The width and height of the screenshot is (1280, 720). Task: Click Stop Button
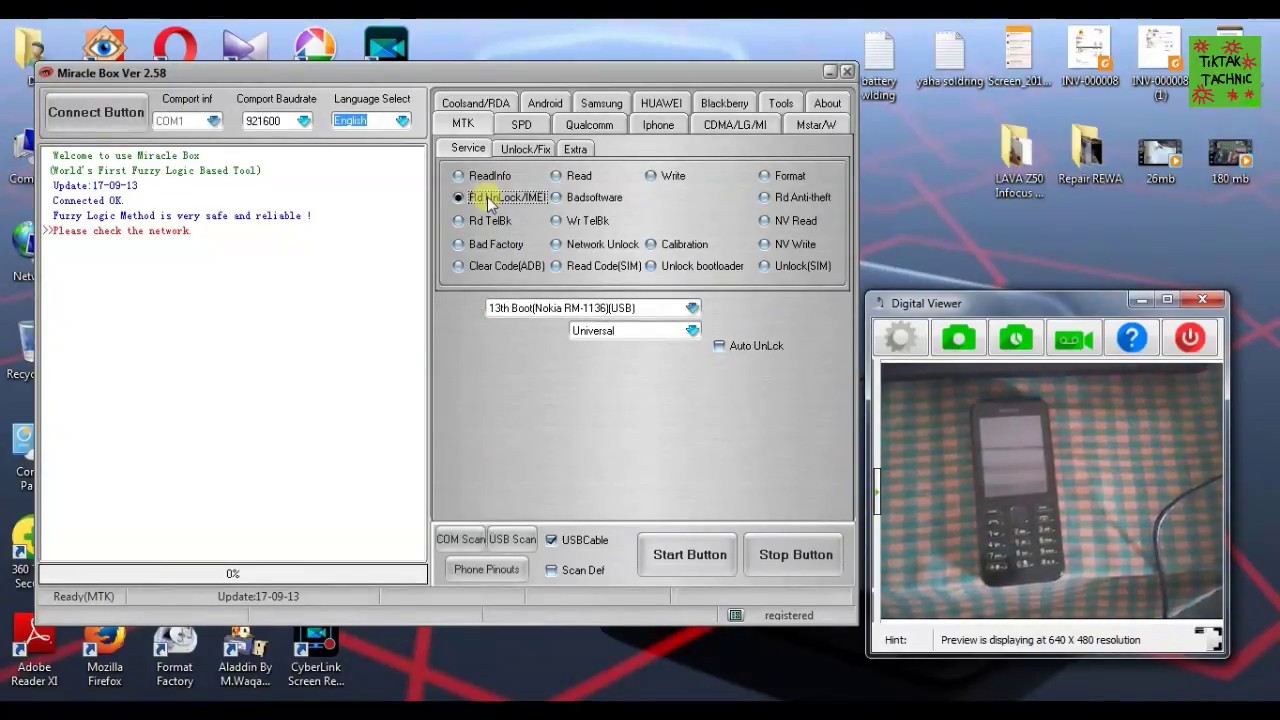pos(796,555)
